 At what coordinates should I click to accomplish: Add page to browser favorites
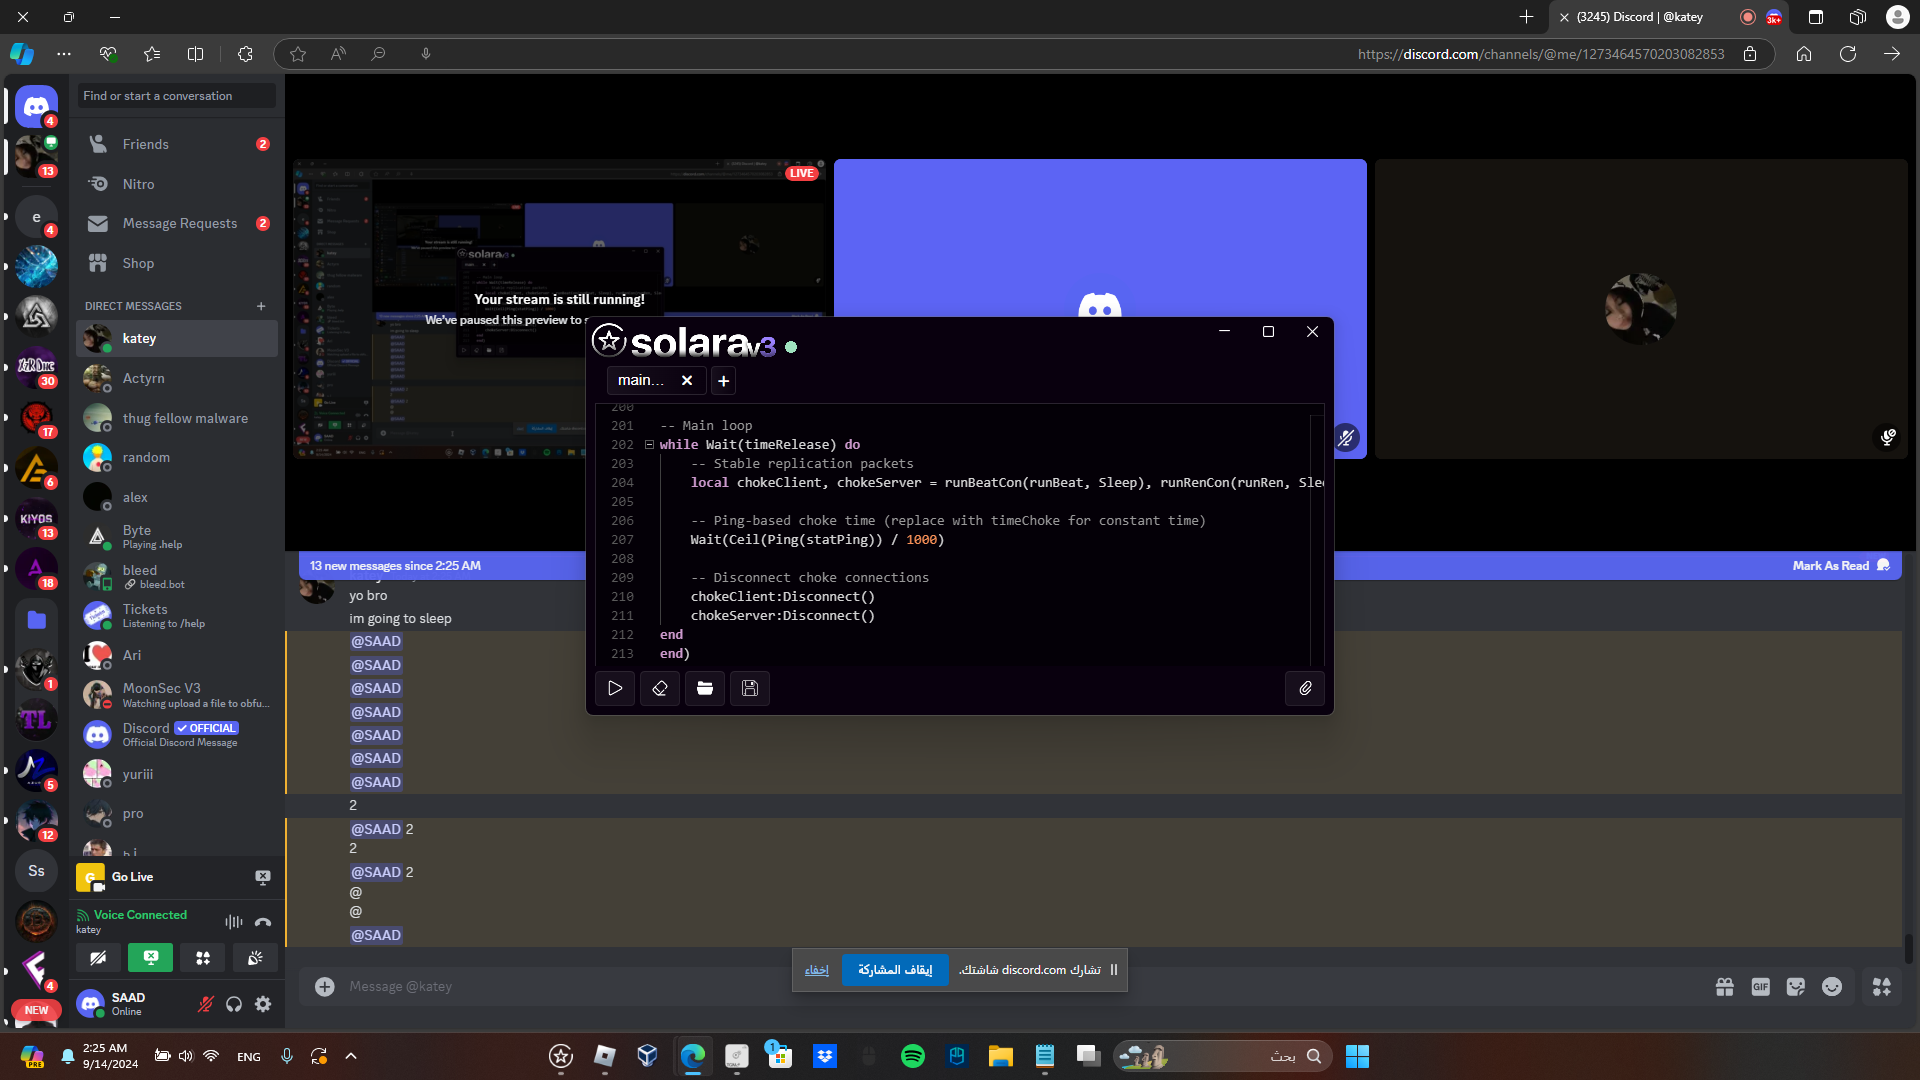click(x=298, y=54)
